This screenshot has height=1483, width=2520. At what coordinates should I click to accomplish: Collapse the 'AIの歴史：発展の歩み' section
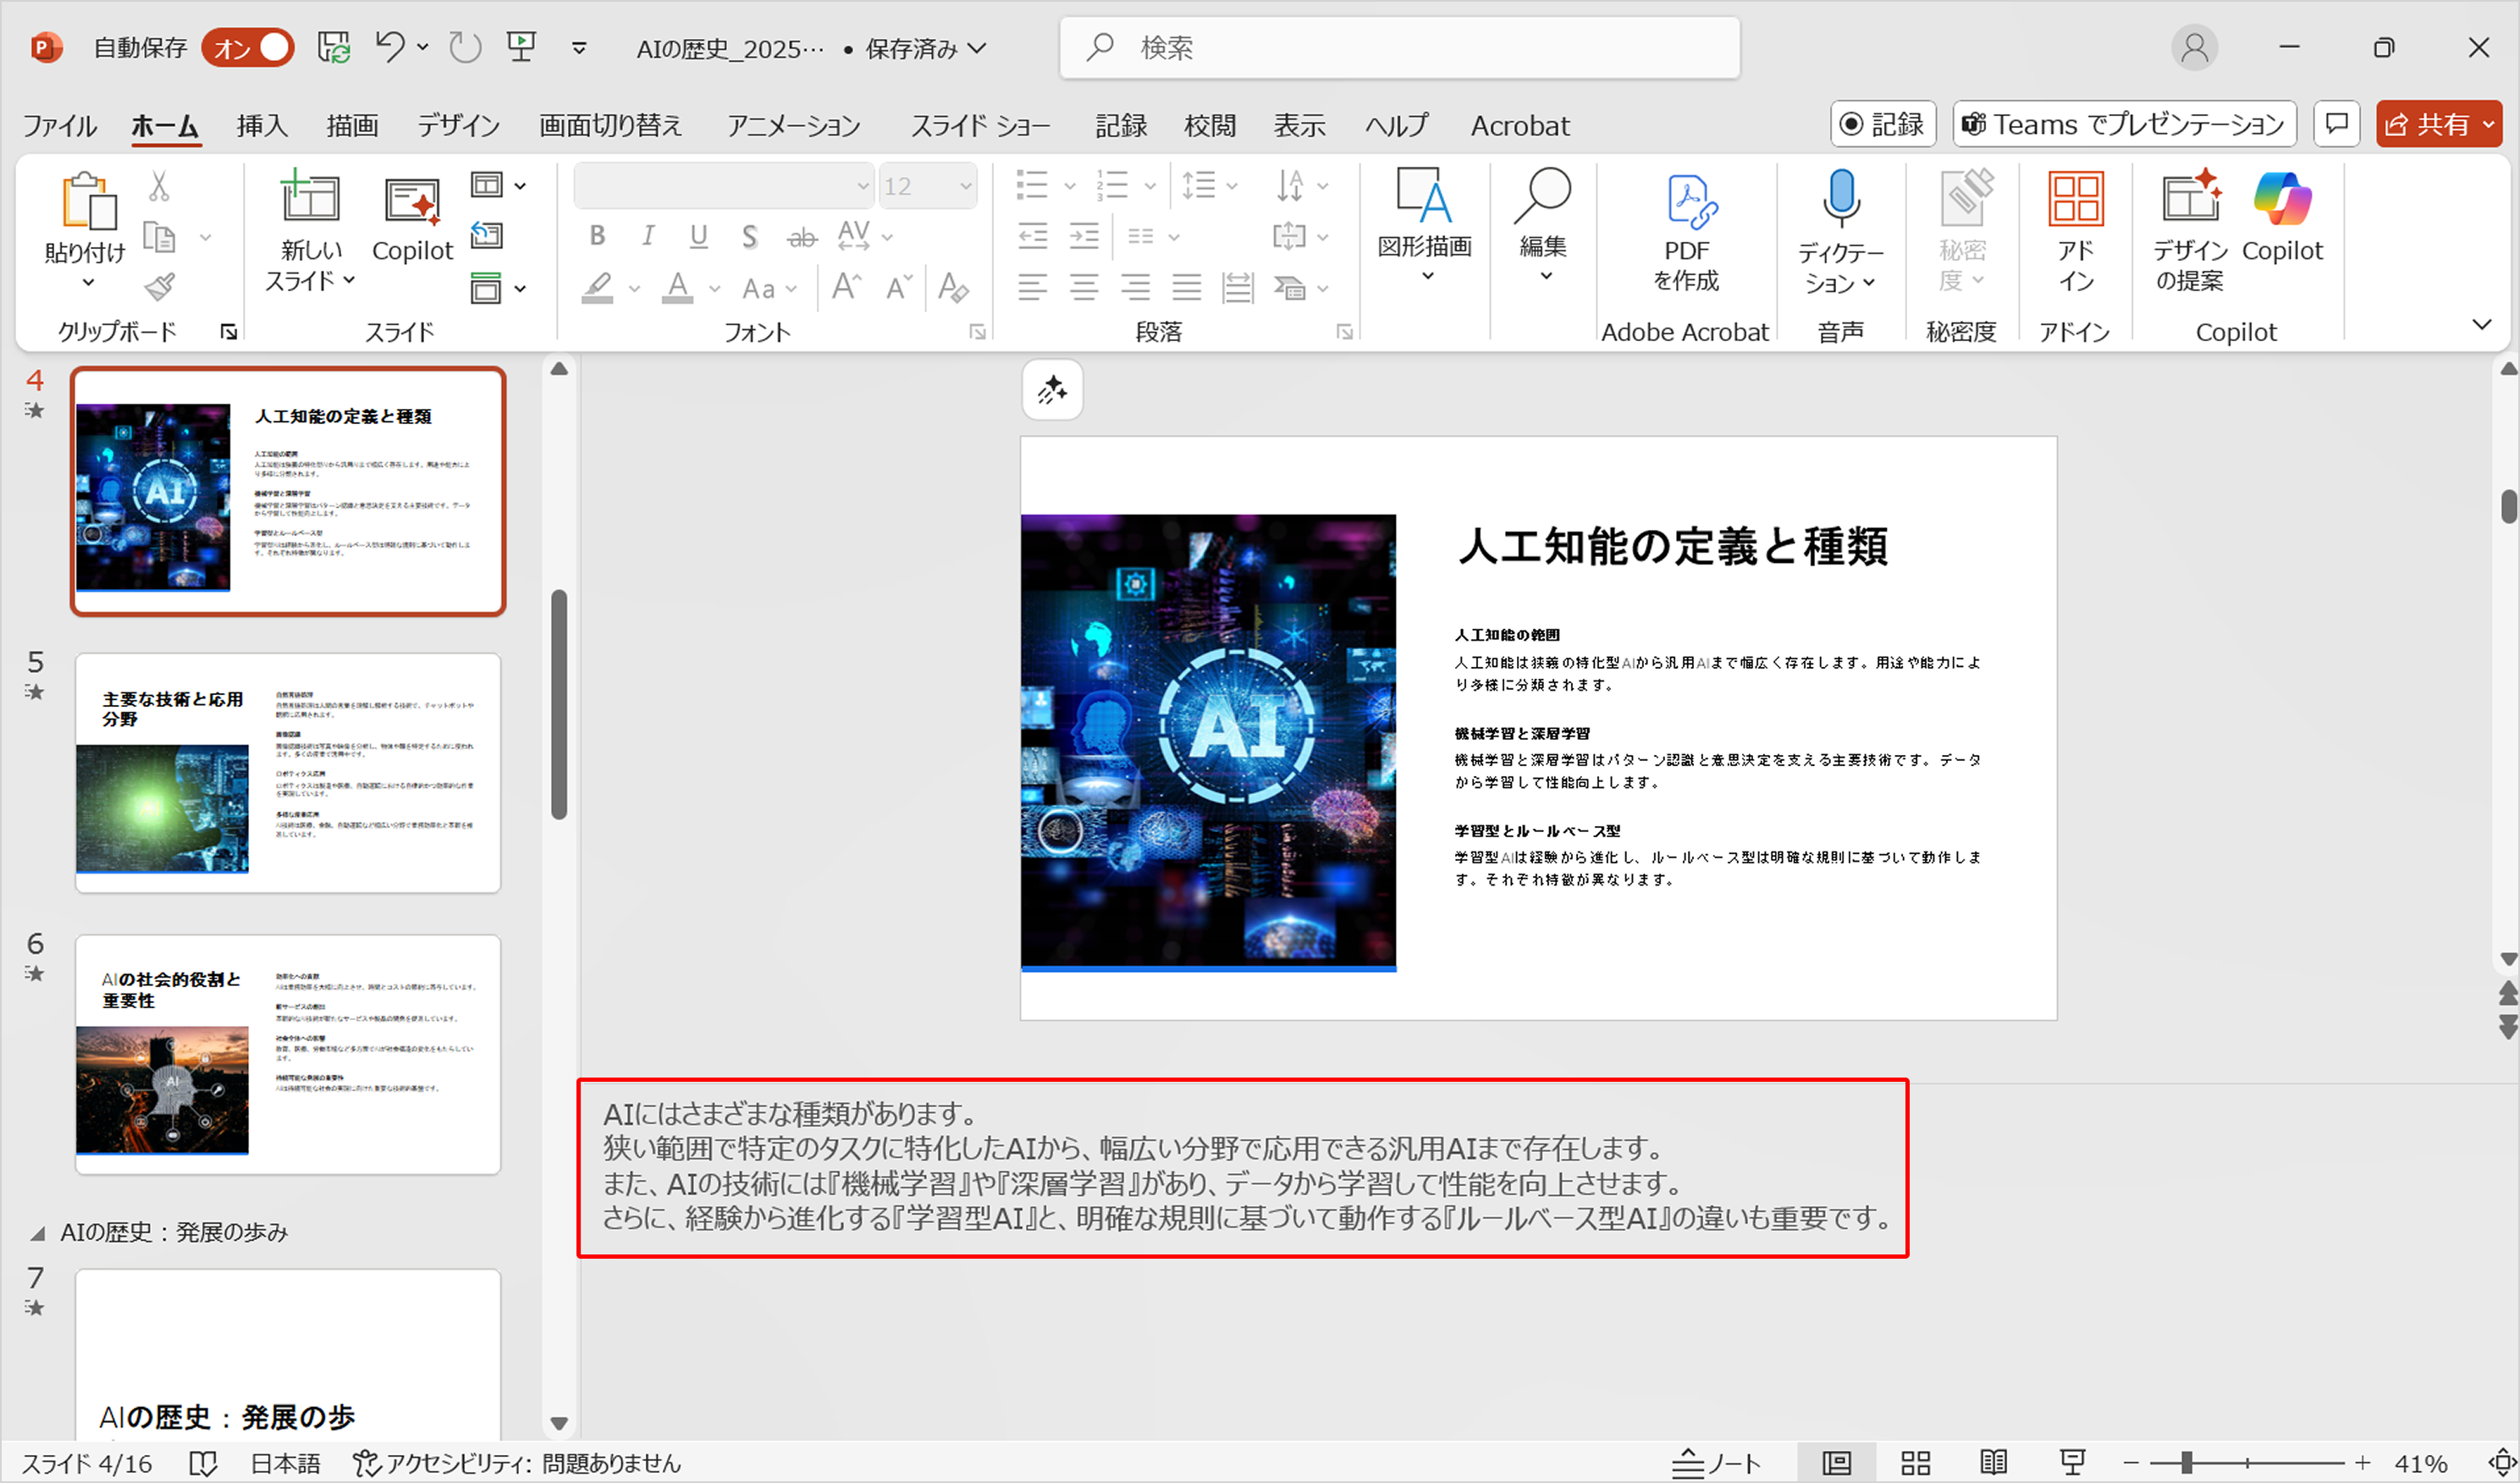38,1233
